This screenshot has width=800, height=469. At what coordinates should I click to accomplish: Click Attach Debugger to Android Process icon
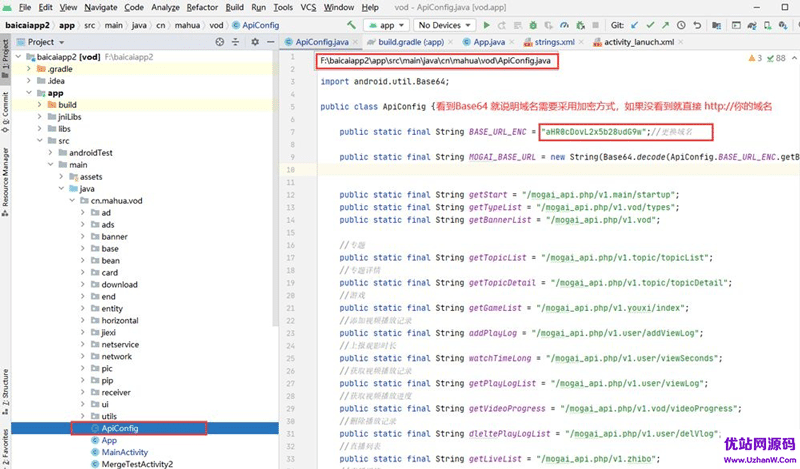point(580,25)
